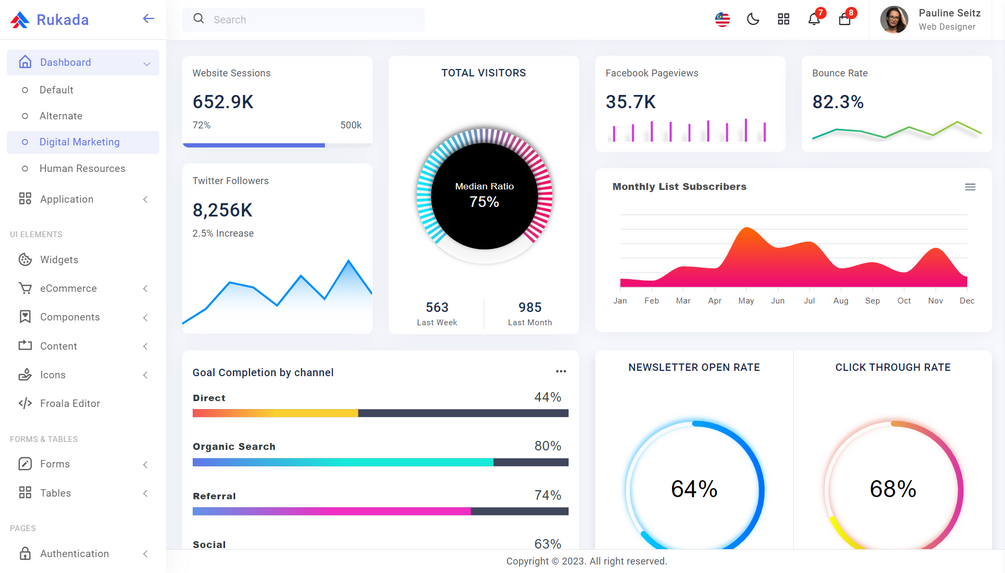
Task: Open the apps grid icon
Action: pos(783,19)
